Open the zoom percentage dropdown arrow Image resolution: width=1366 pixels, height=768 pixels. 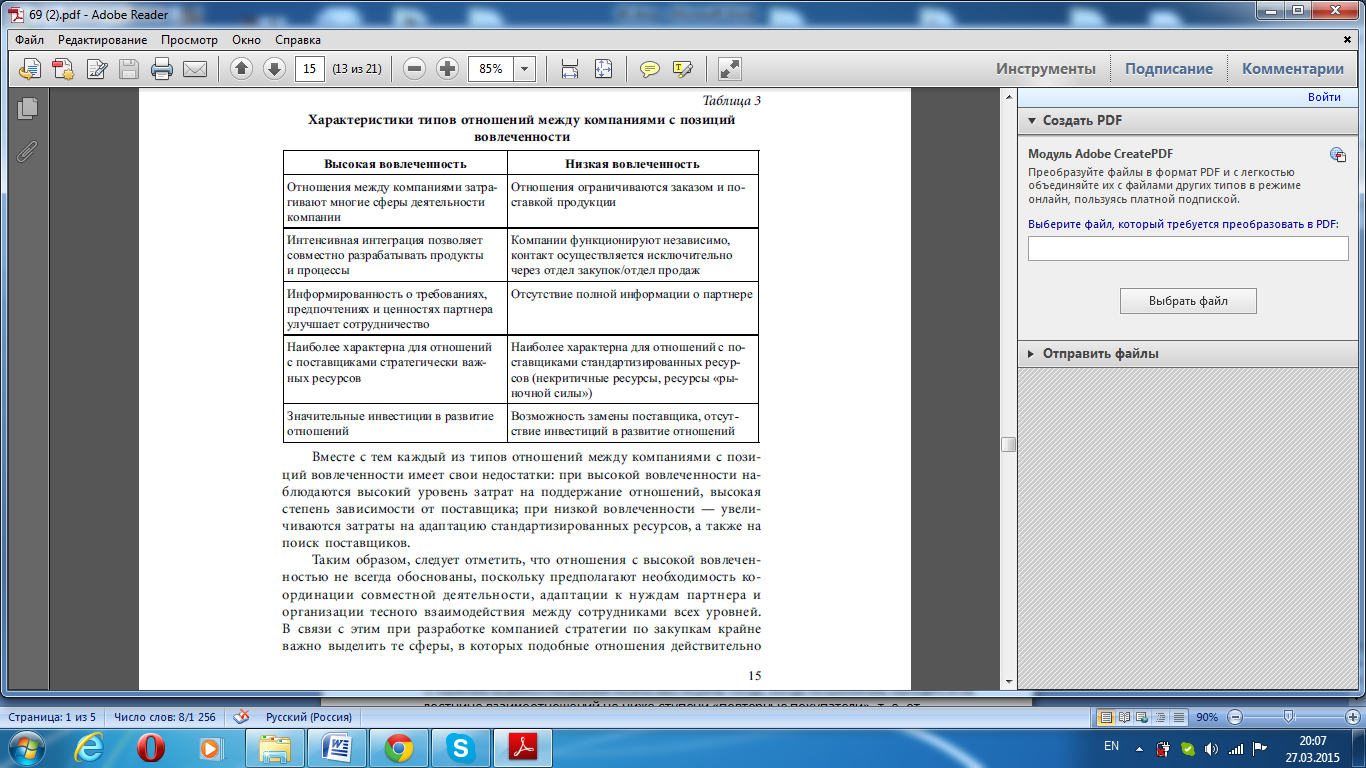[x=525, y=69]
